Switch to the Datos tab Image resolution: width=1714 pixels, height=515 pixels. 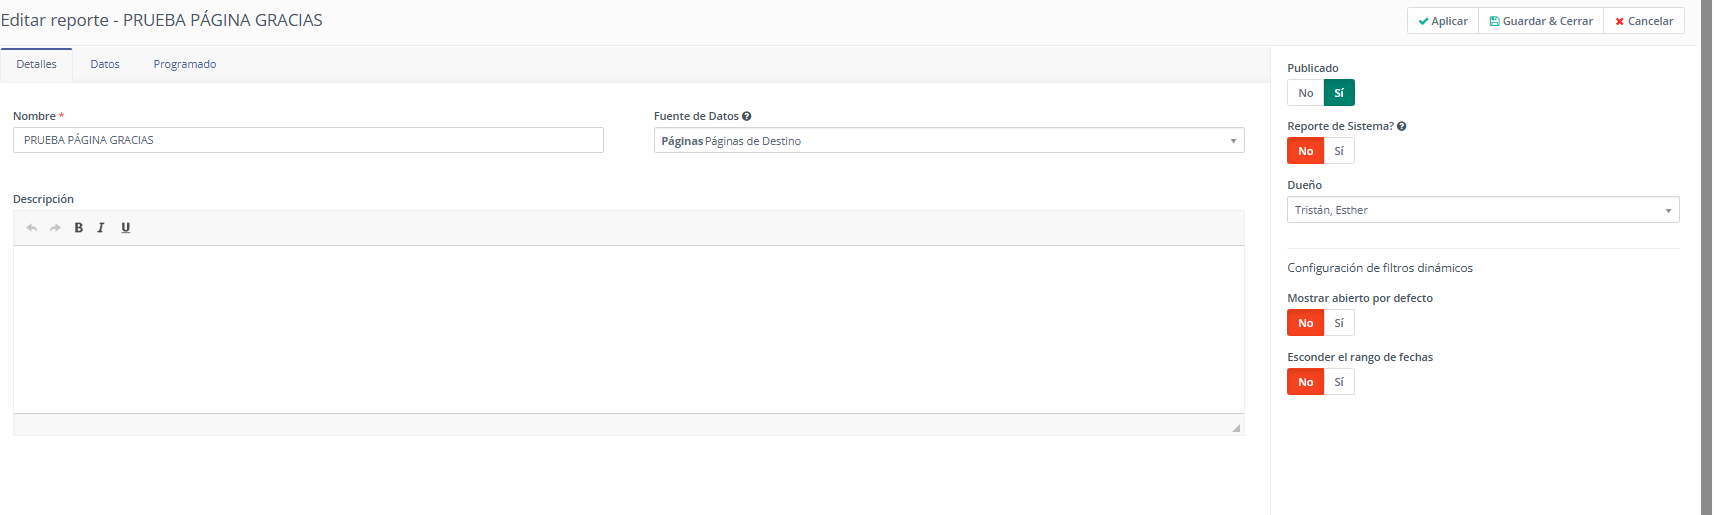pos(105,64)
